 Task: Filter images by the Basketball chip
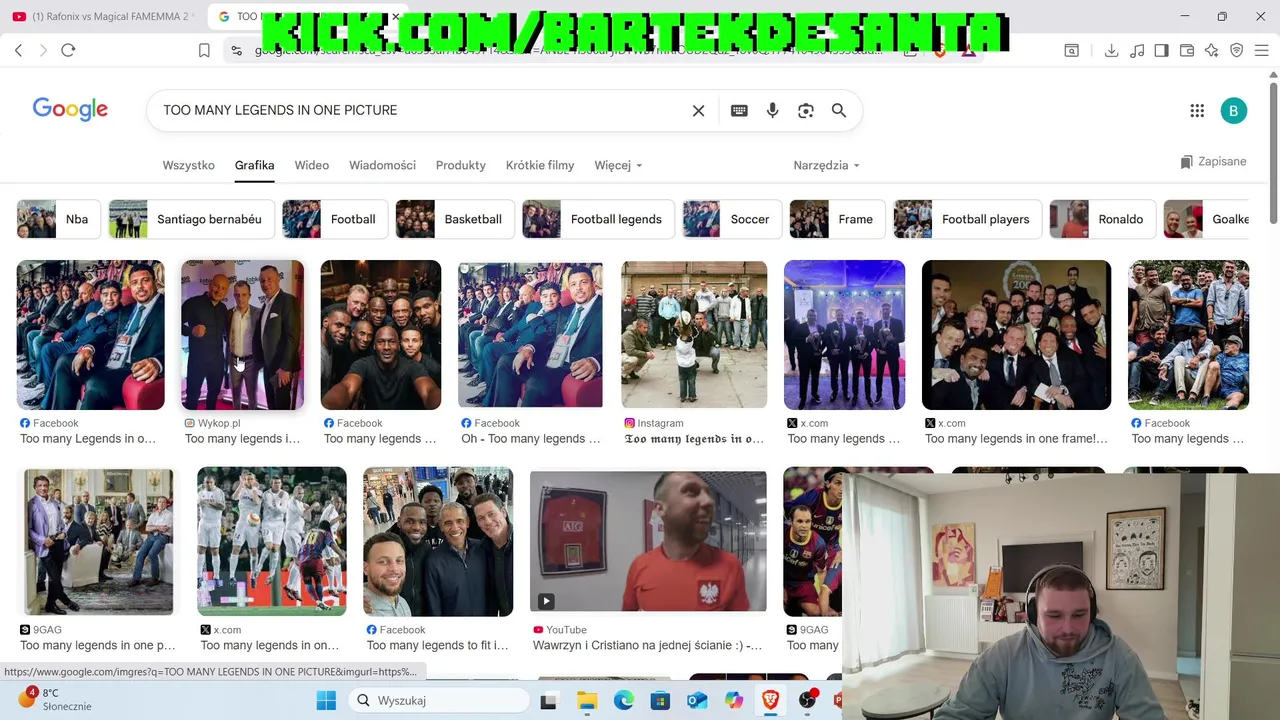[455, 219]
